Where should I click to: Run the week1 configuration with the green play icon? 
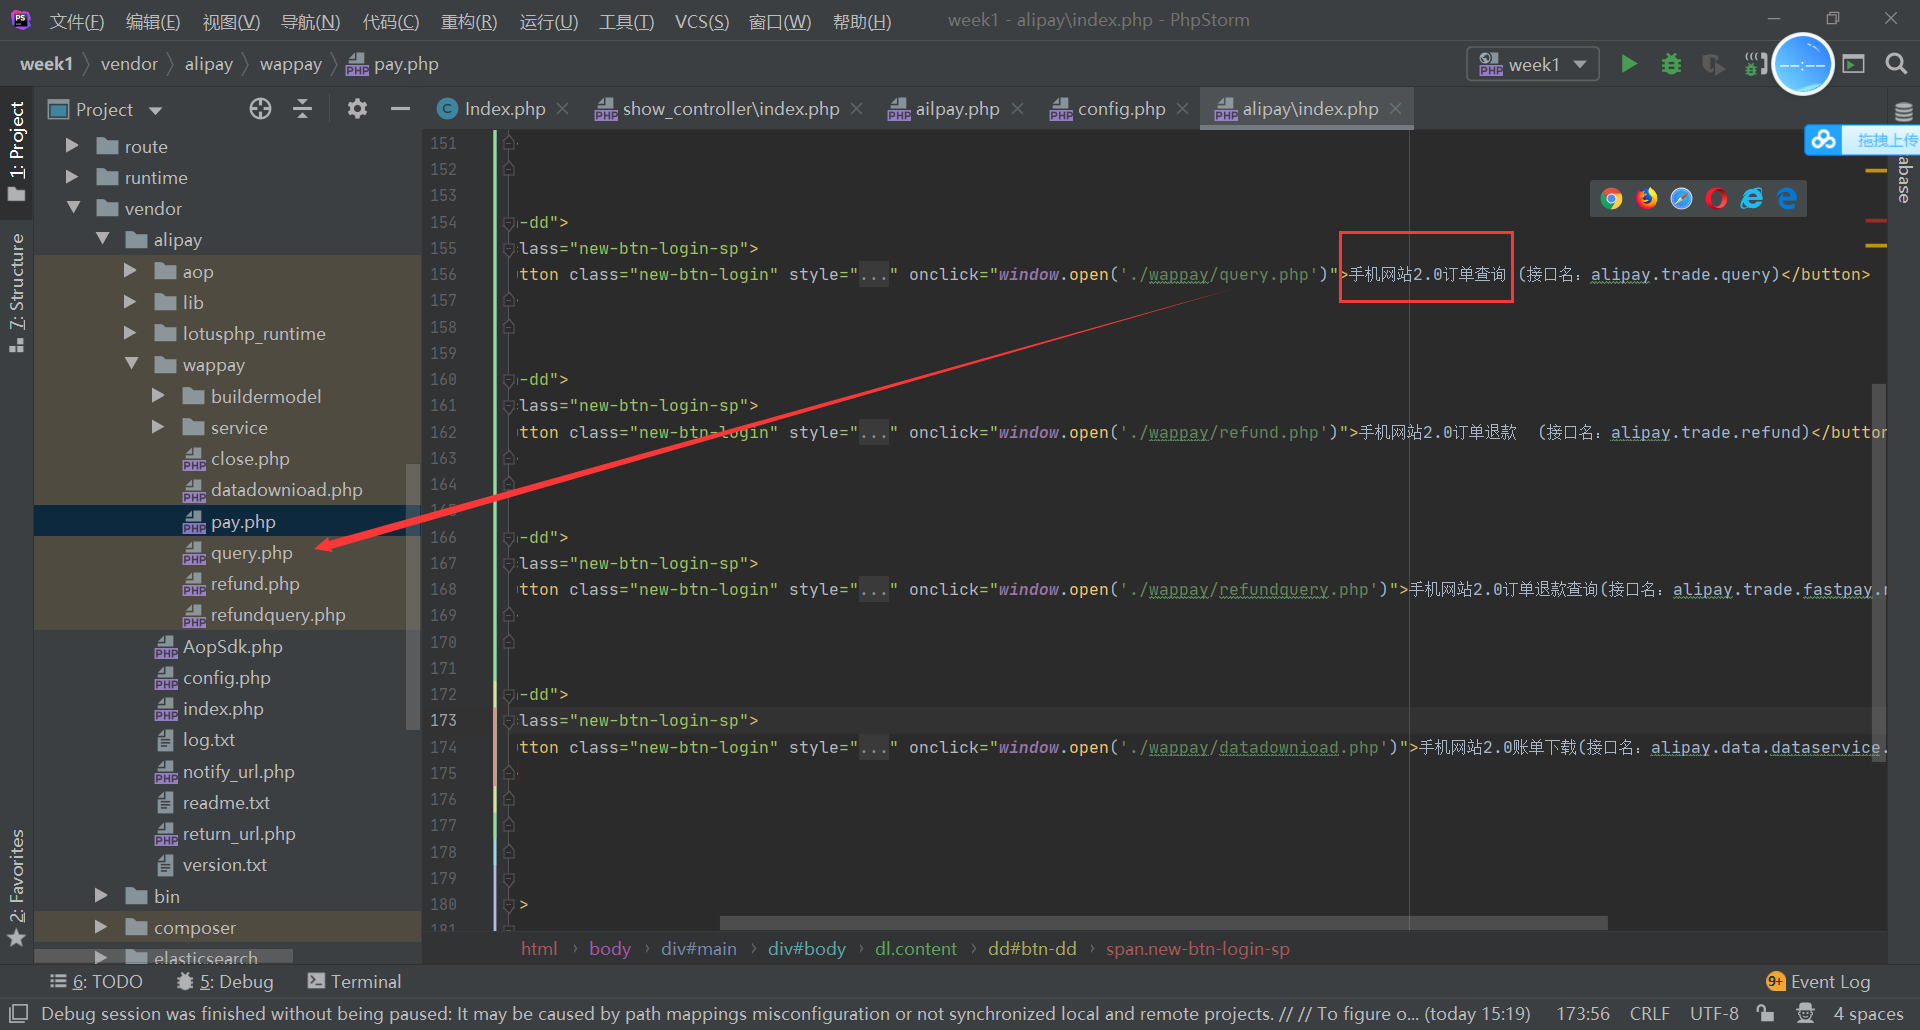coord(1629,64)
